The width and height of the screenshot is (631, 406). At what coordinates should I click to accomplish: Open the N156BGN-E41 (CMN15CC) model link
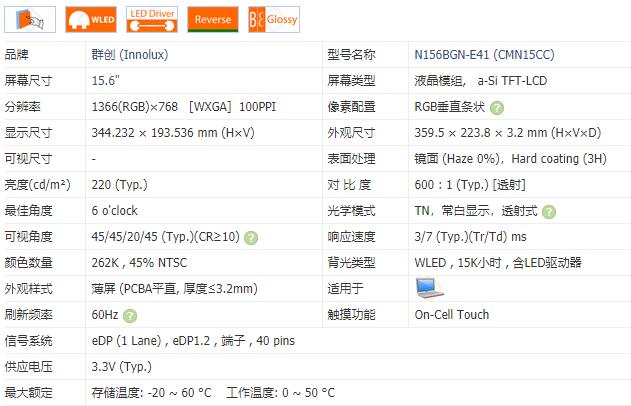click(484, 54)
